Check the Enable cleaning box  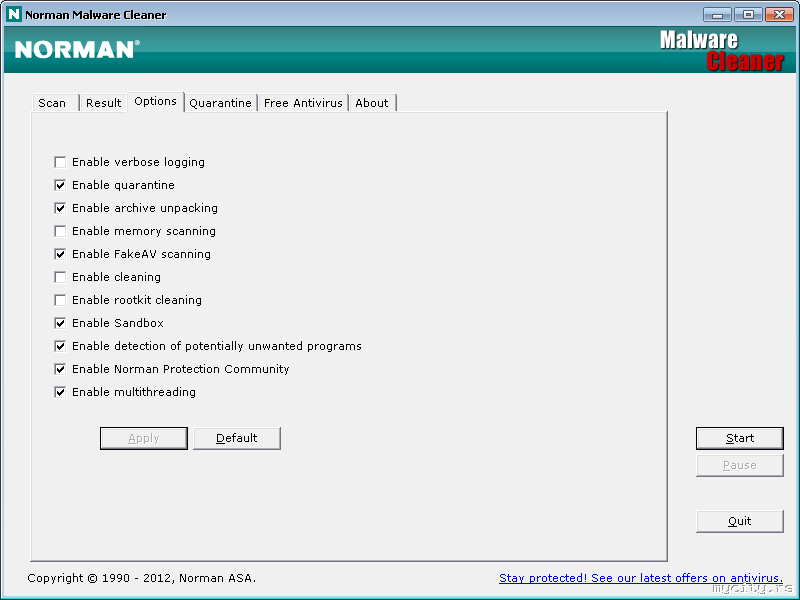coord(60,277)
